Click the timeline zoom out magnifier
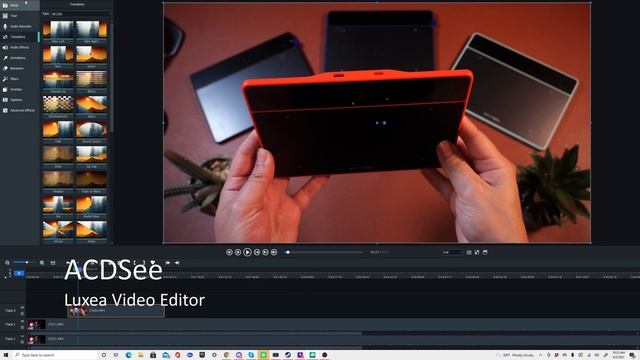Screen dimensions: 640x360 click(7, 263)
